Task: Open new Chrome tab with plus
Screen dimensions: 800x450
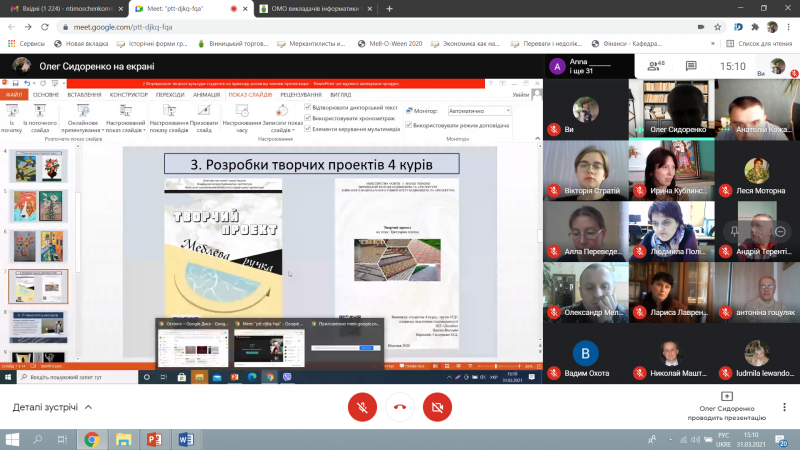Action: 389,9
